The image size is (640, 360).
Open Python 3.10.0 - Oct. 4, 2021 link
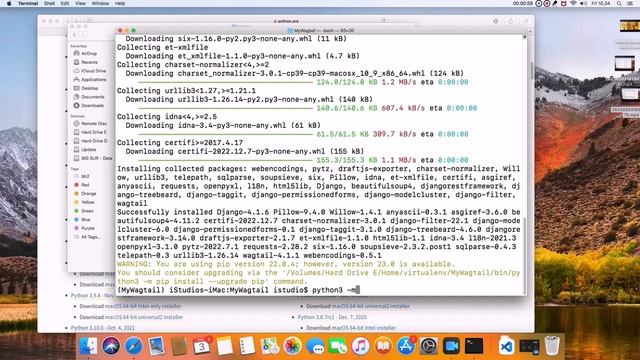102,328
